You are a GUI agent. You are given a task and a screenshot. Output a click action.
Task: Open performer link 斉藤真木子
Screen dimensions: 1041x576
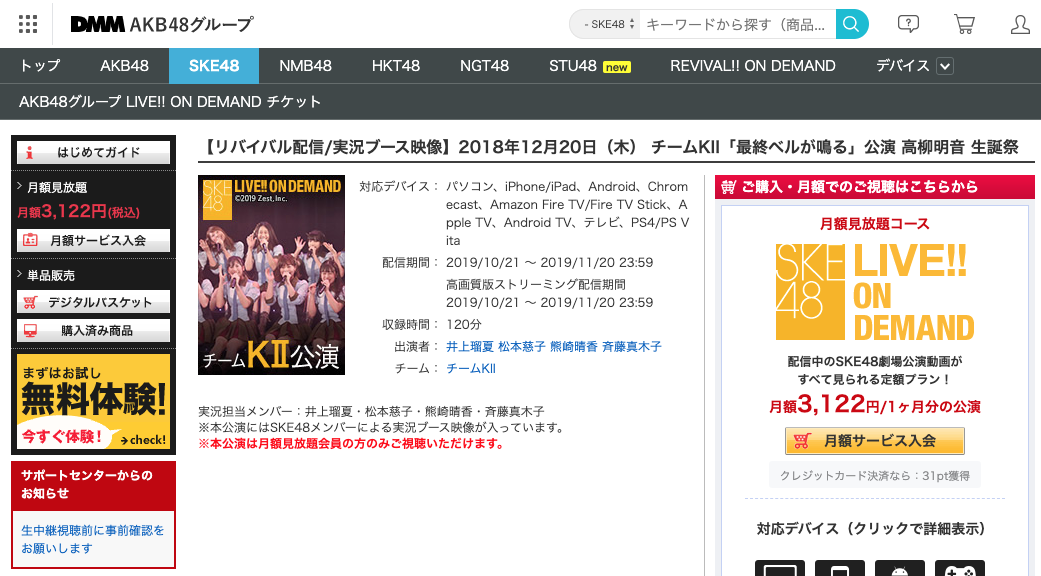click(x=632, y=346)
